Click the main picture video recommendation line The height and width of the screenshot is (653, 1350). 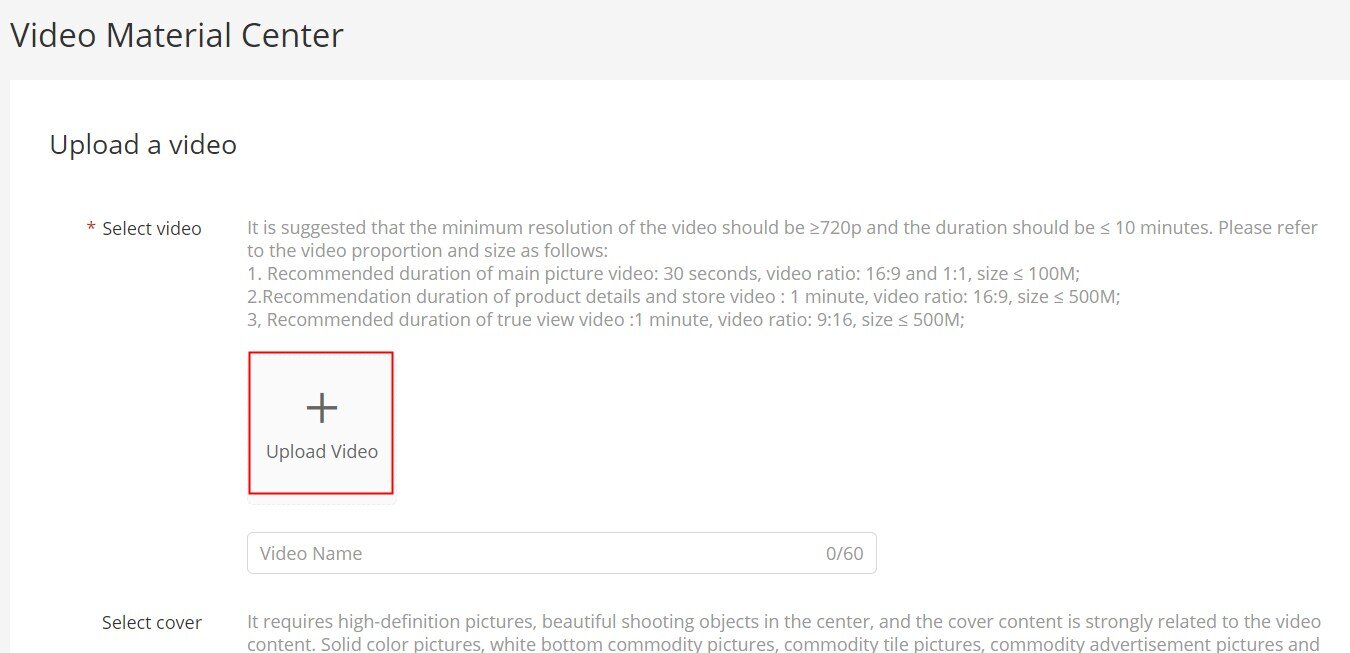[664, 274]
